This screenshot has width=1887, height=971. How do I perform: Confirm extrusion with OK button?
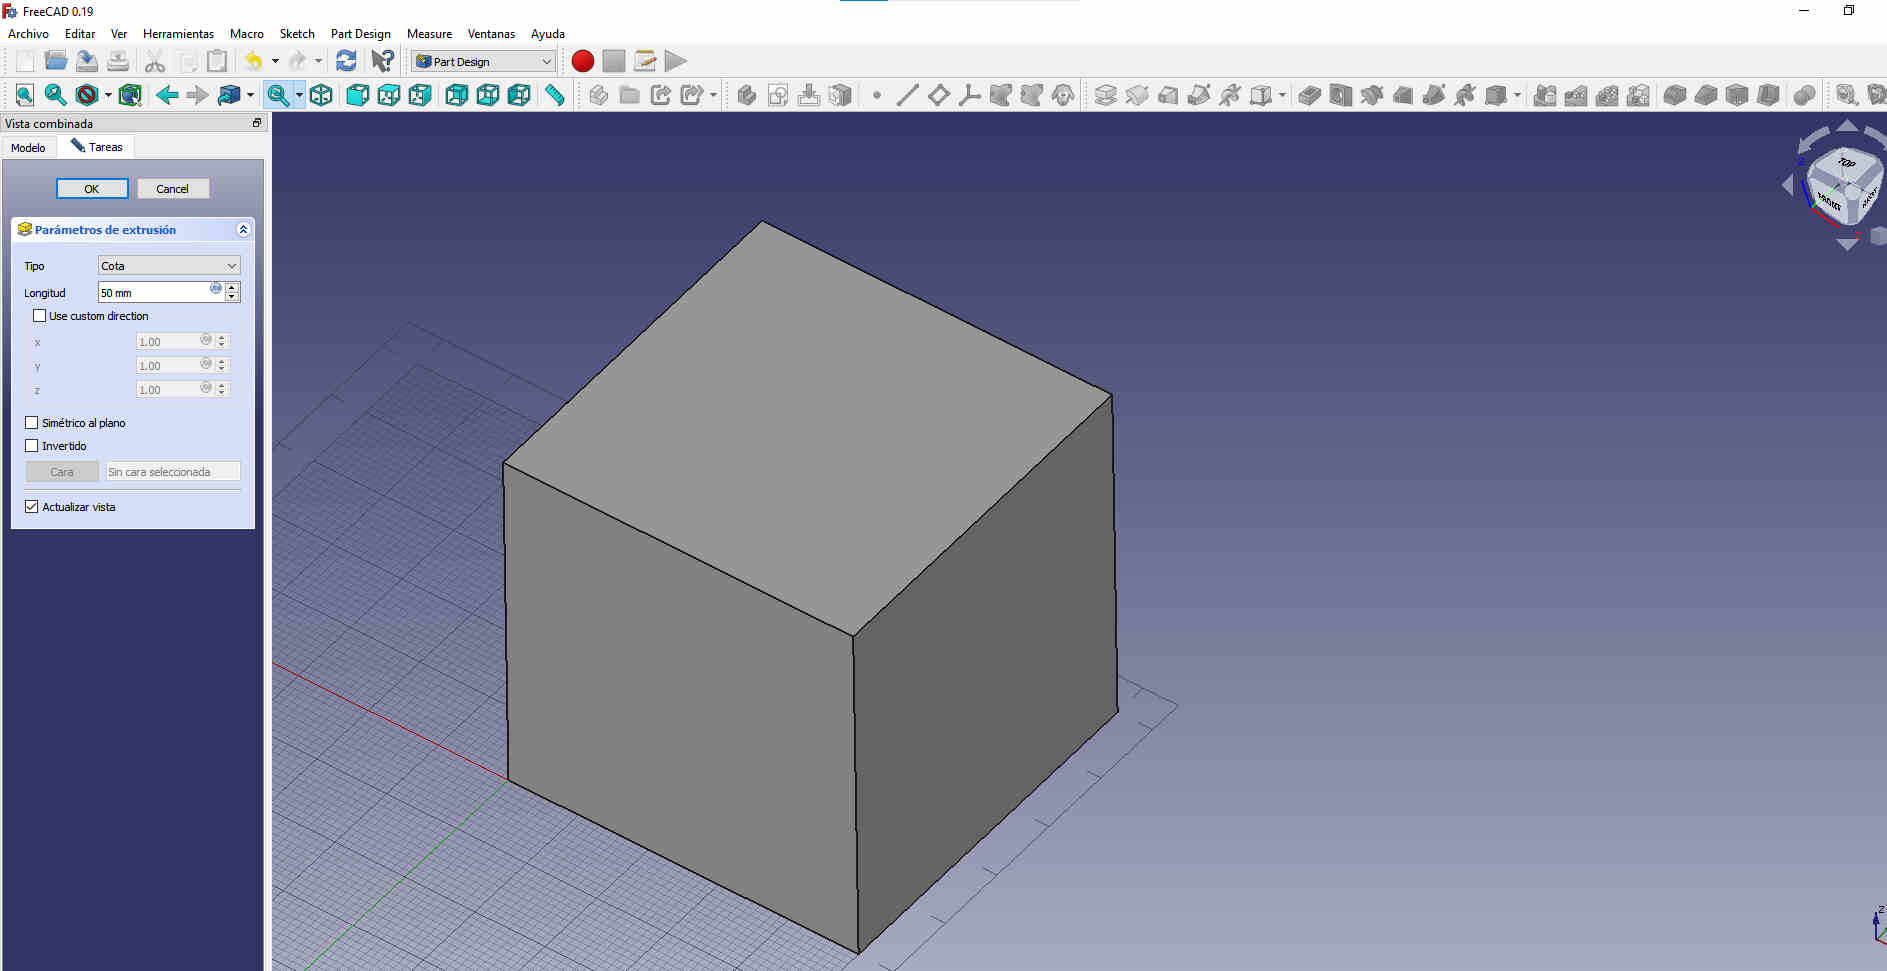coord(92,189)
